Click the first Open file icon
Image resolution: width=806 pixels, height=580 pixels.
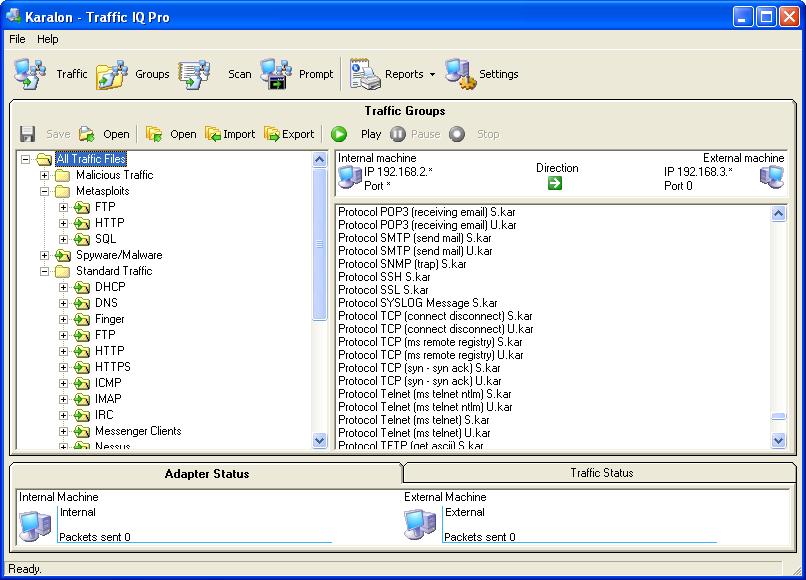(x=86, y=134)
